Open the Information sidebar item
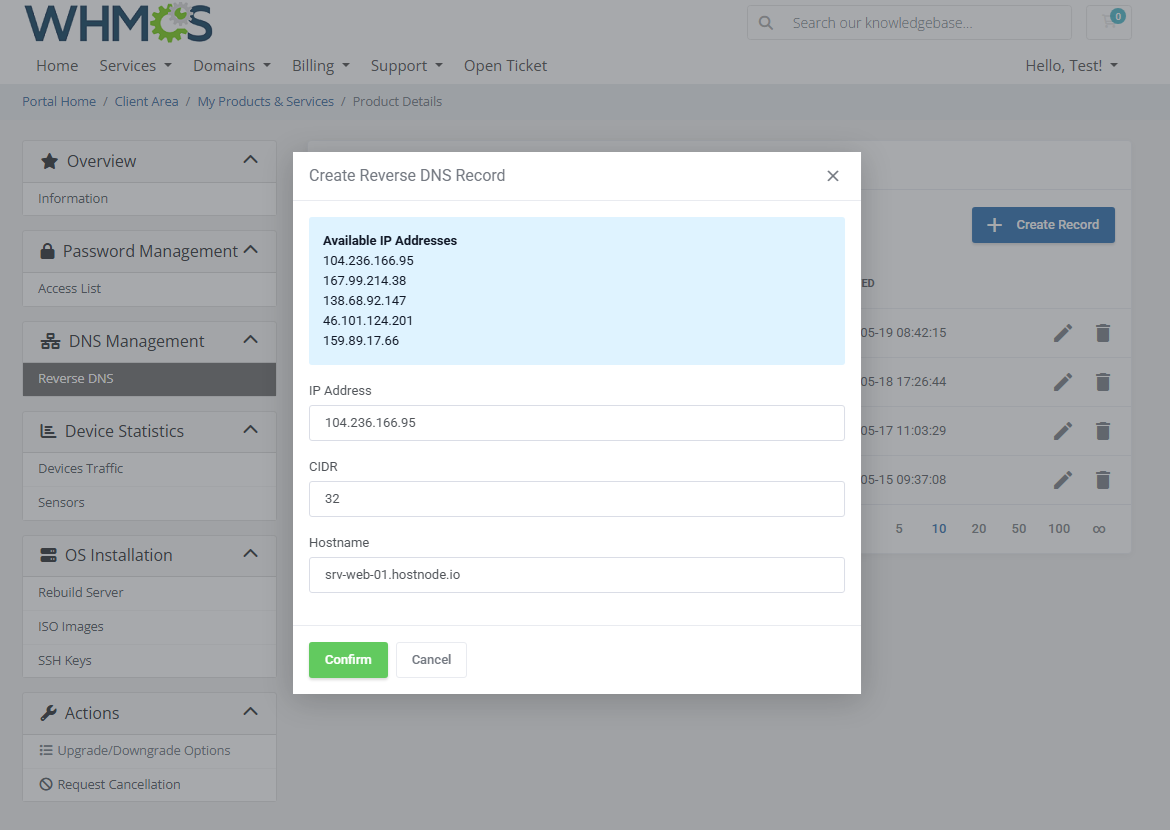1170x830 pixels. [149, 199]
